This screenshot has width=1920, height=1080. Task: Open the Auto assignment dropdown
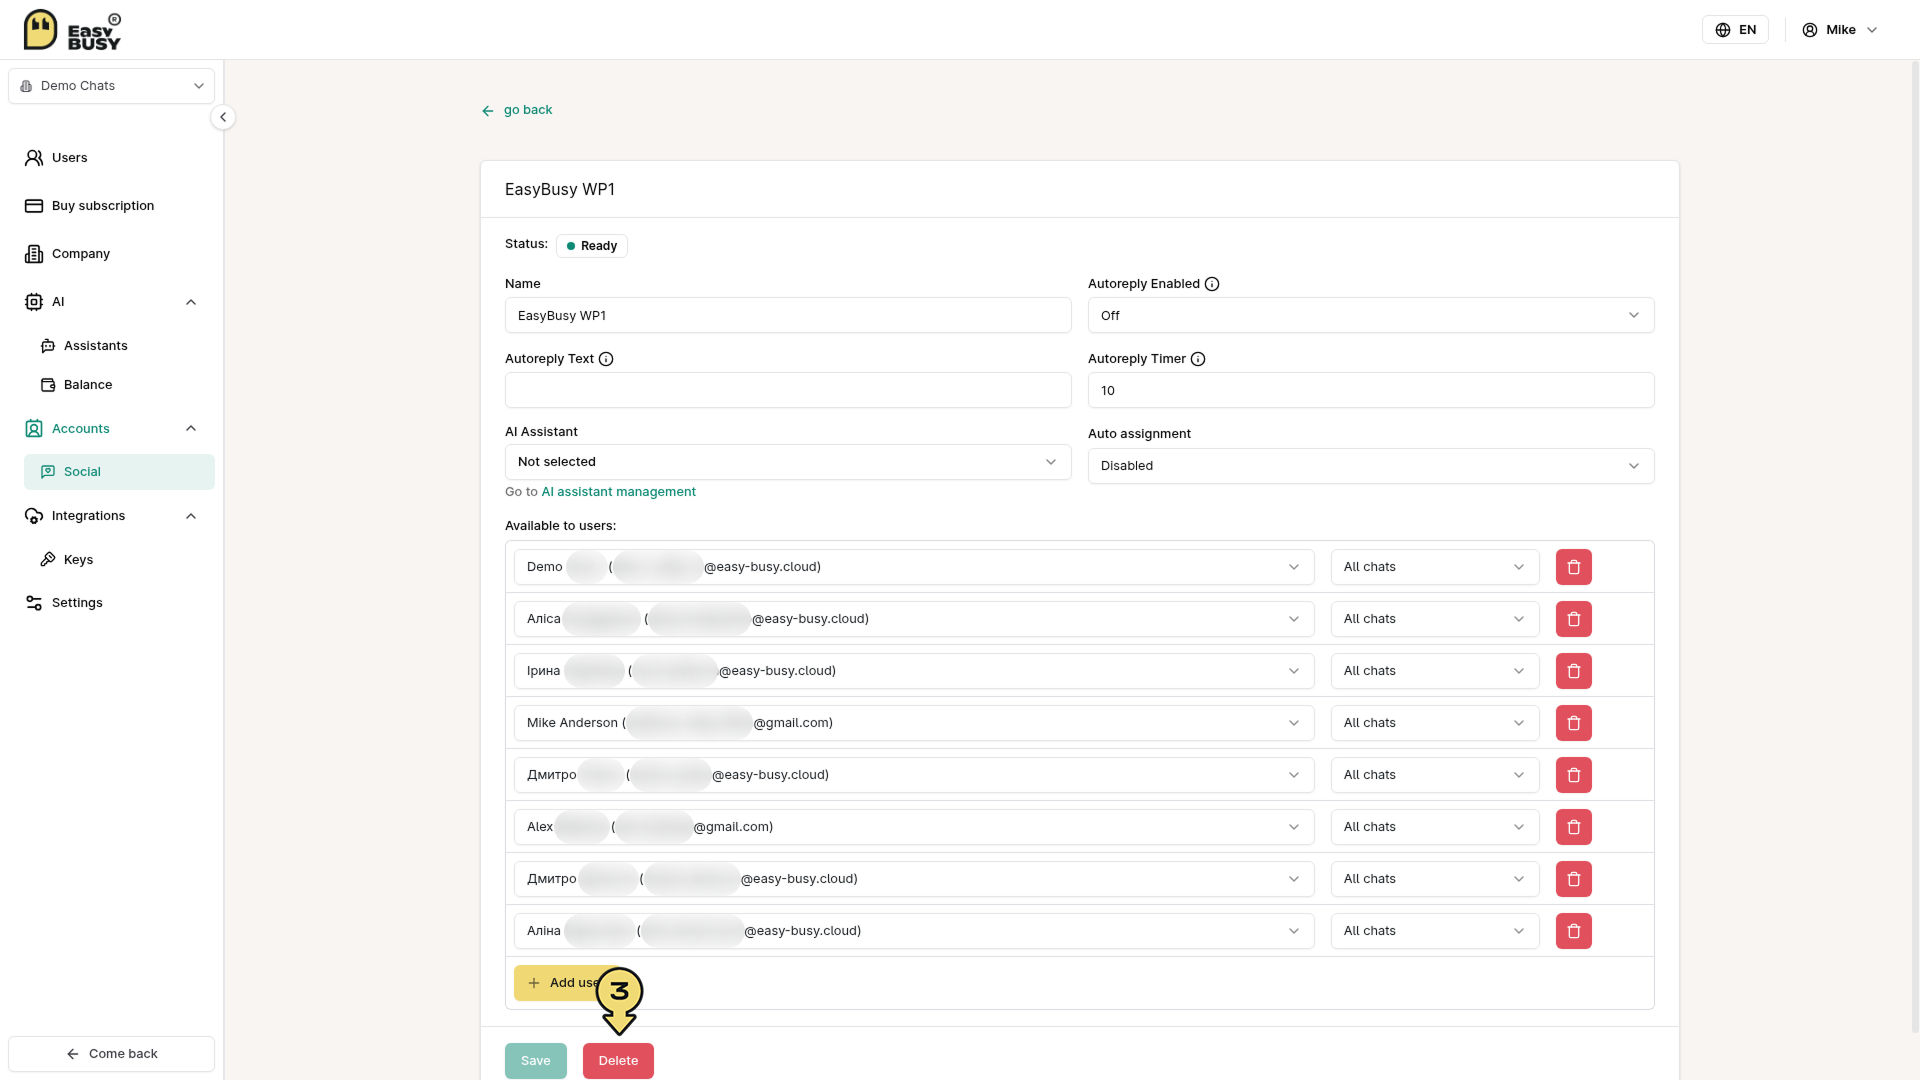tap(1370, 466)
